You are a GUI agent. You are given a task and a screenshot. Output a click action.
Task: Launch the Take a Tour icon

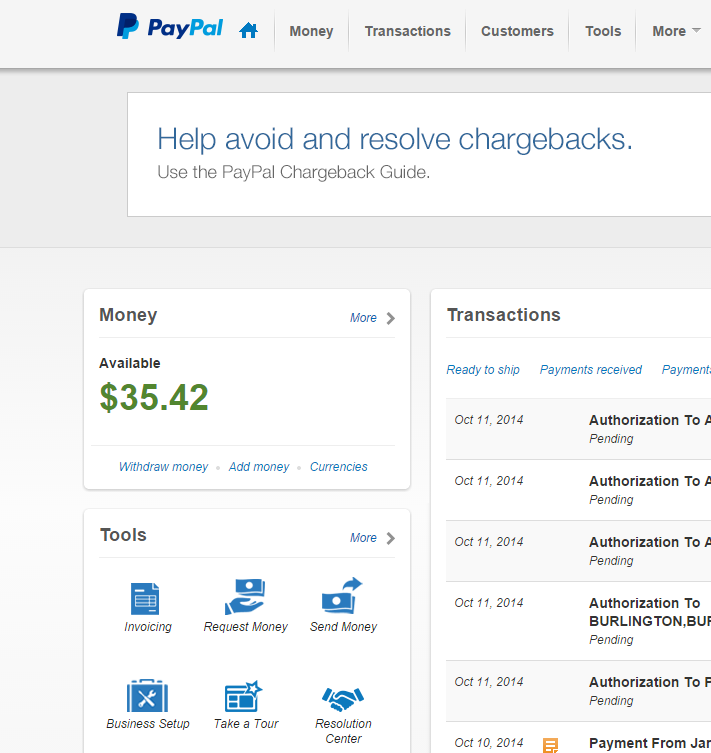[x=244, y=696]
